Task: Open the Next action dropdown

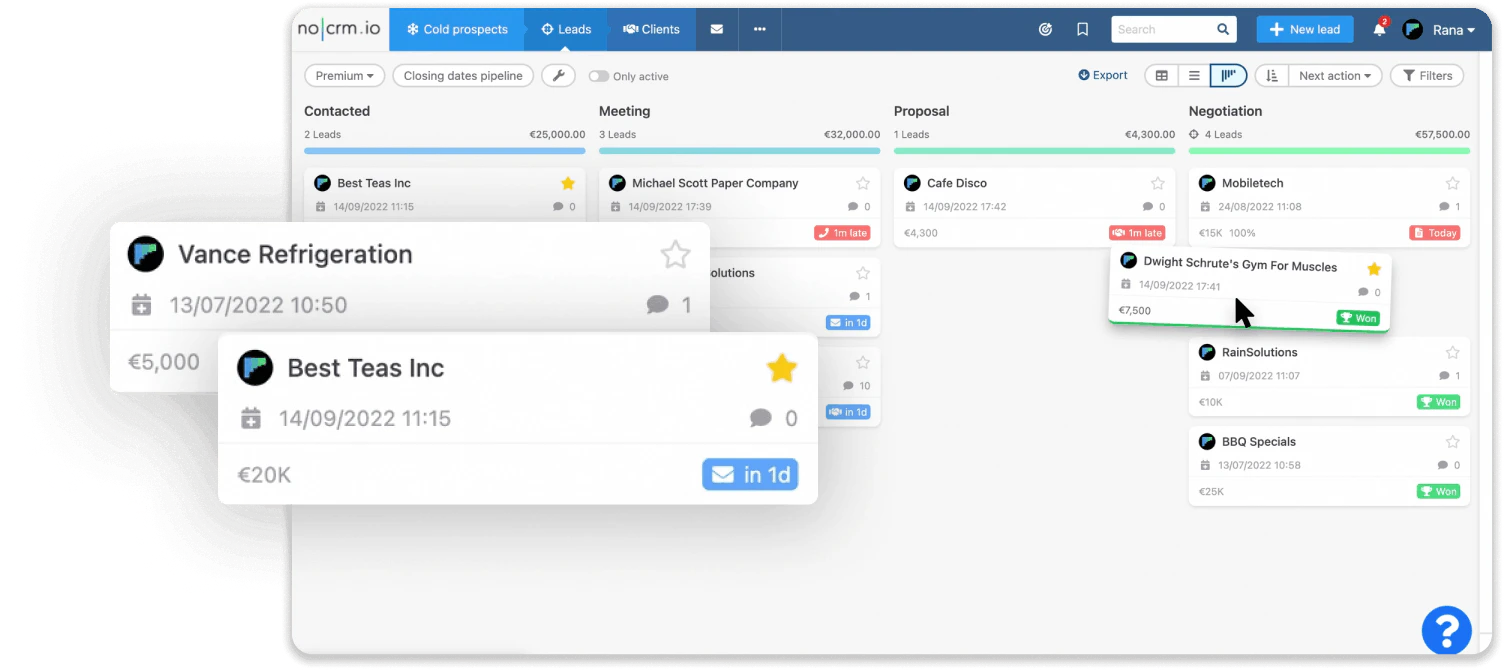Action: pyautogui.click(x=1335, y=76)
